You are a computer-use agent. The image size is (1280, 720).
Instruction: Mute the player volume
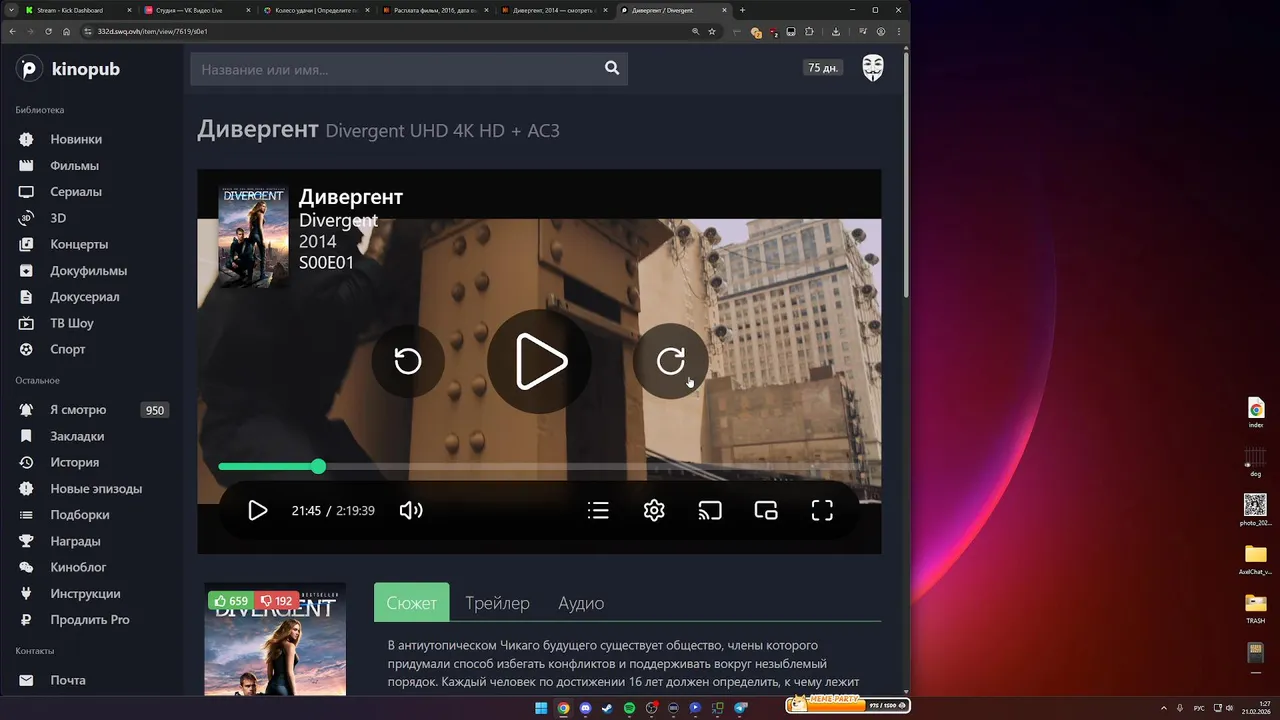point(411,510)
